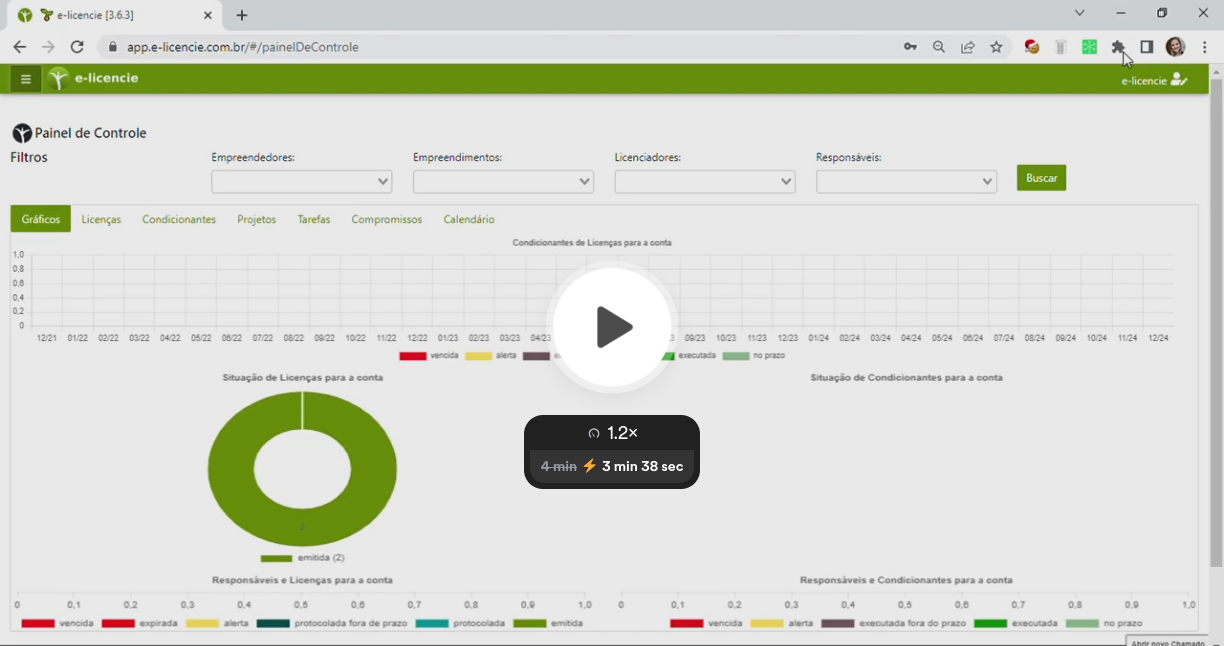Screen dimensions: 1224x646
Task: Open the zoom magnifier icon in address bar
Action: coord(939,47)
